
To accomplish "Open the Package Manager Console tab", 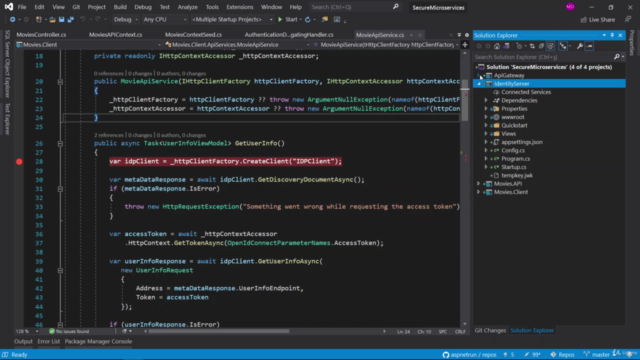I will 98,342.
